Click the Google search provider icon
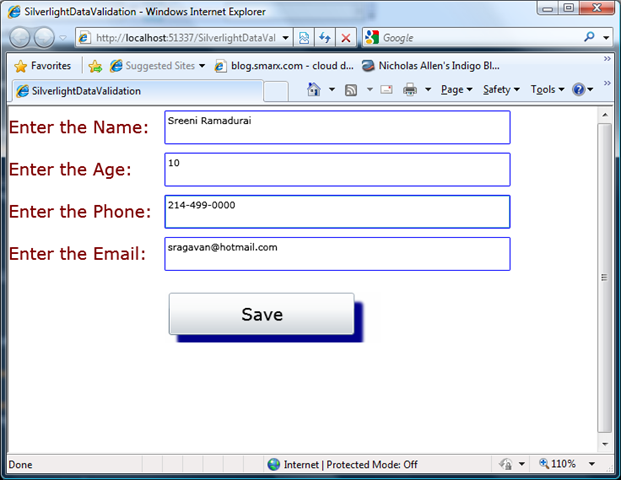 [x=372, y=38]
